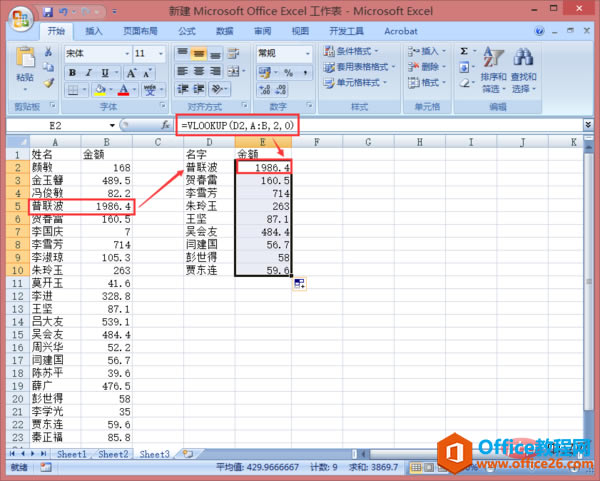The image size is (600, 481).
Task: Switch to Sheet1 worksheet tab
Action: tap(72, 454)
